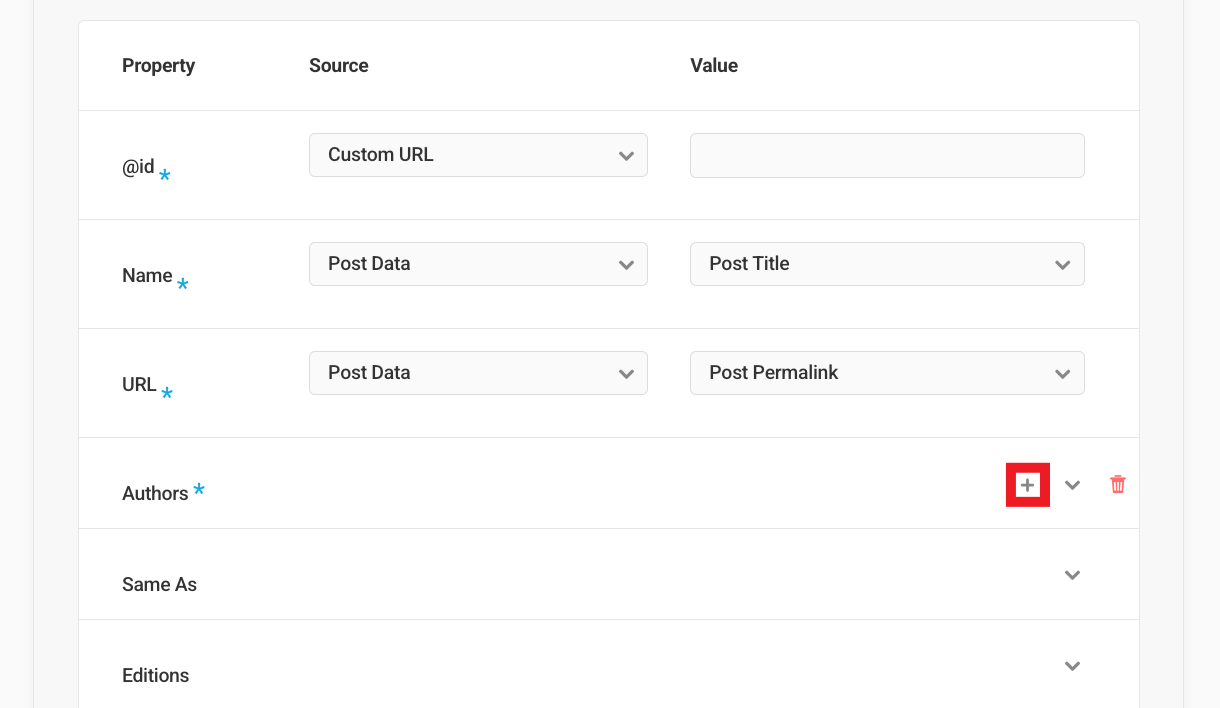The height and width of the screenshot is (708, 1220).
Task: Click the Property column header
Action: click(158, 65)
